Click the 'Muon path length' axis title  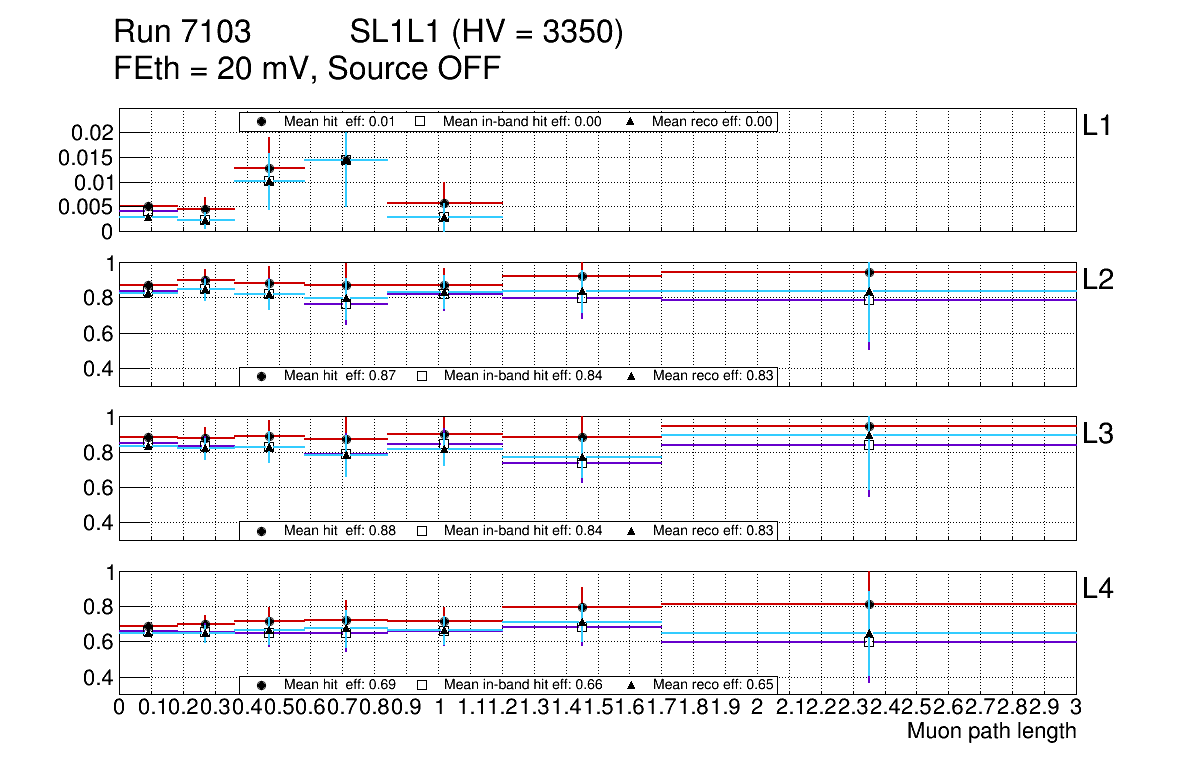click(x=991, y=731)
